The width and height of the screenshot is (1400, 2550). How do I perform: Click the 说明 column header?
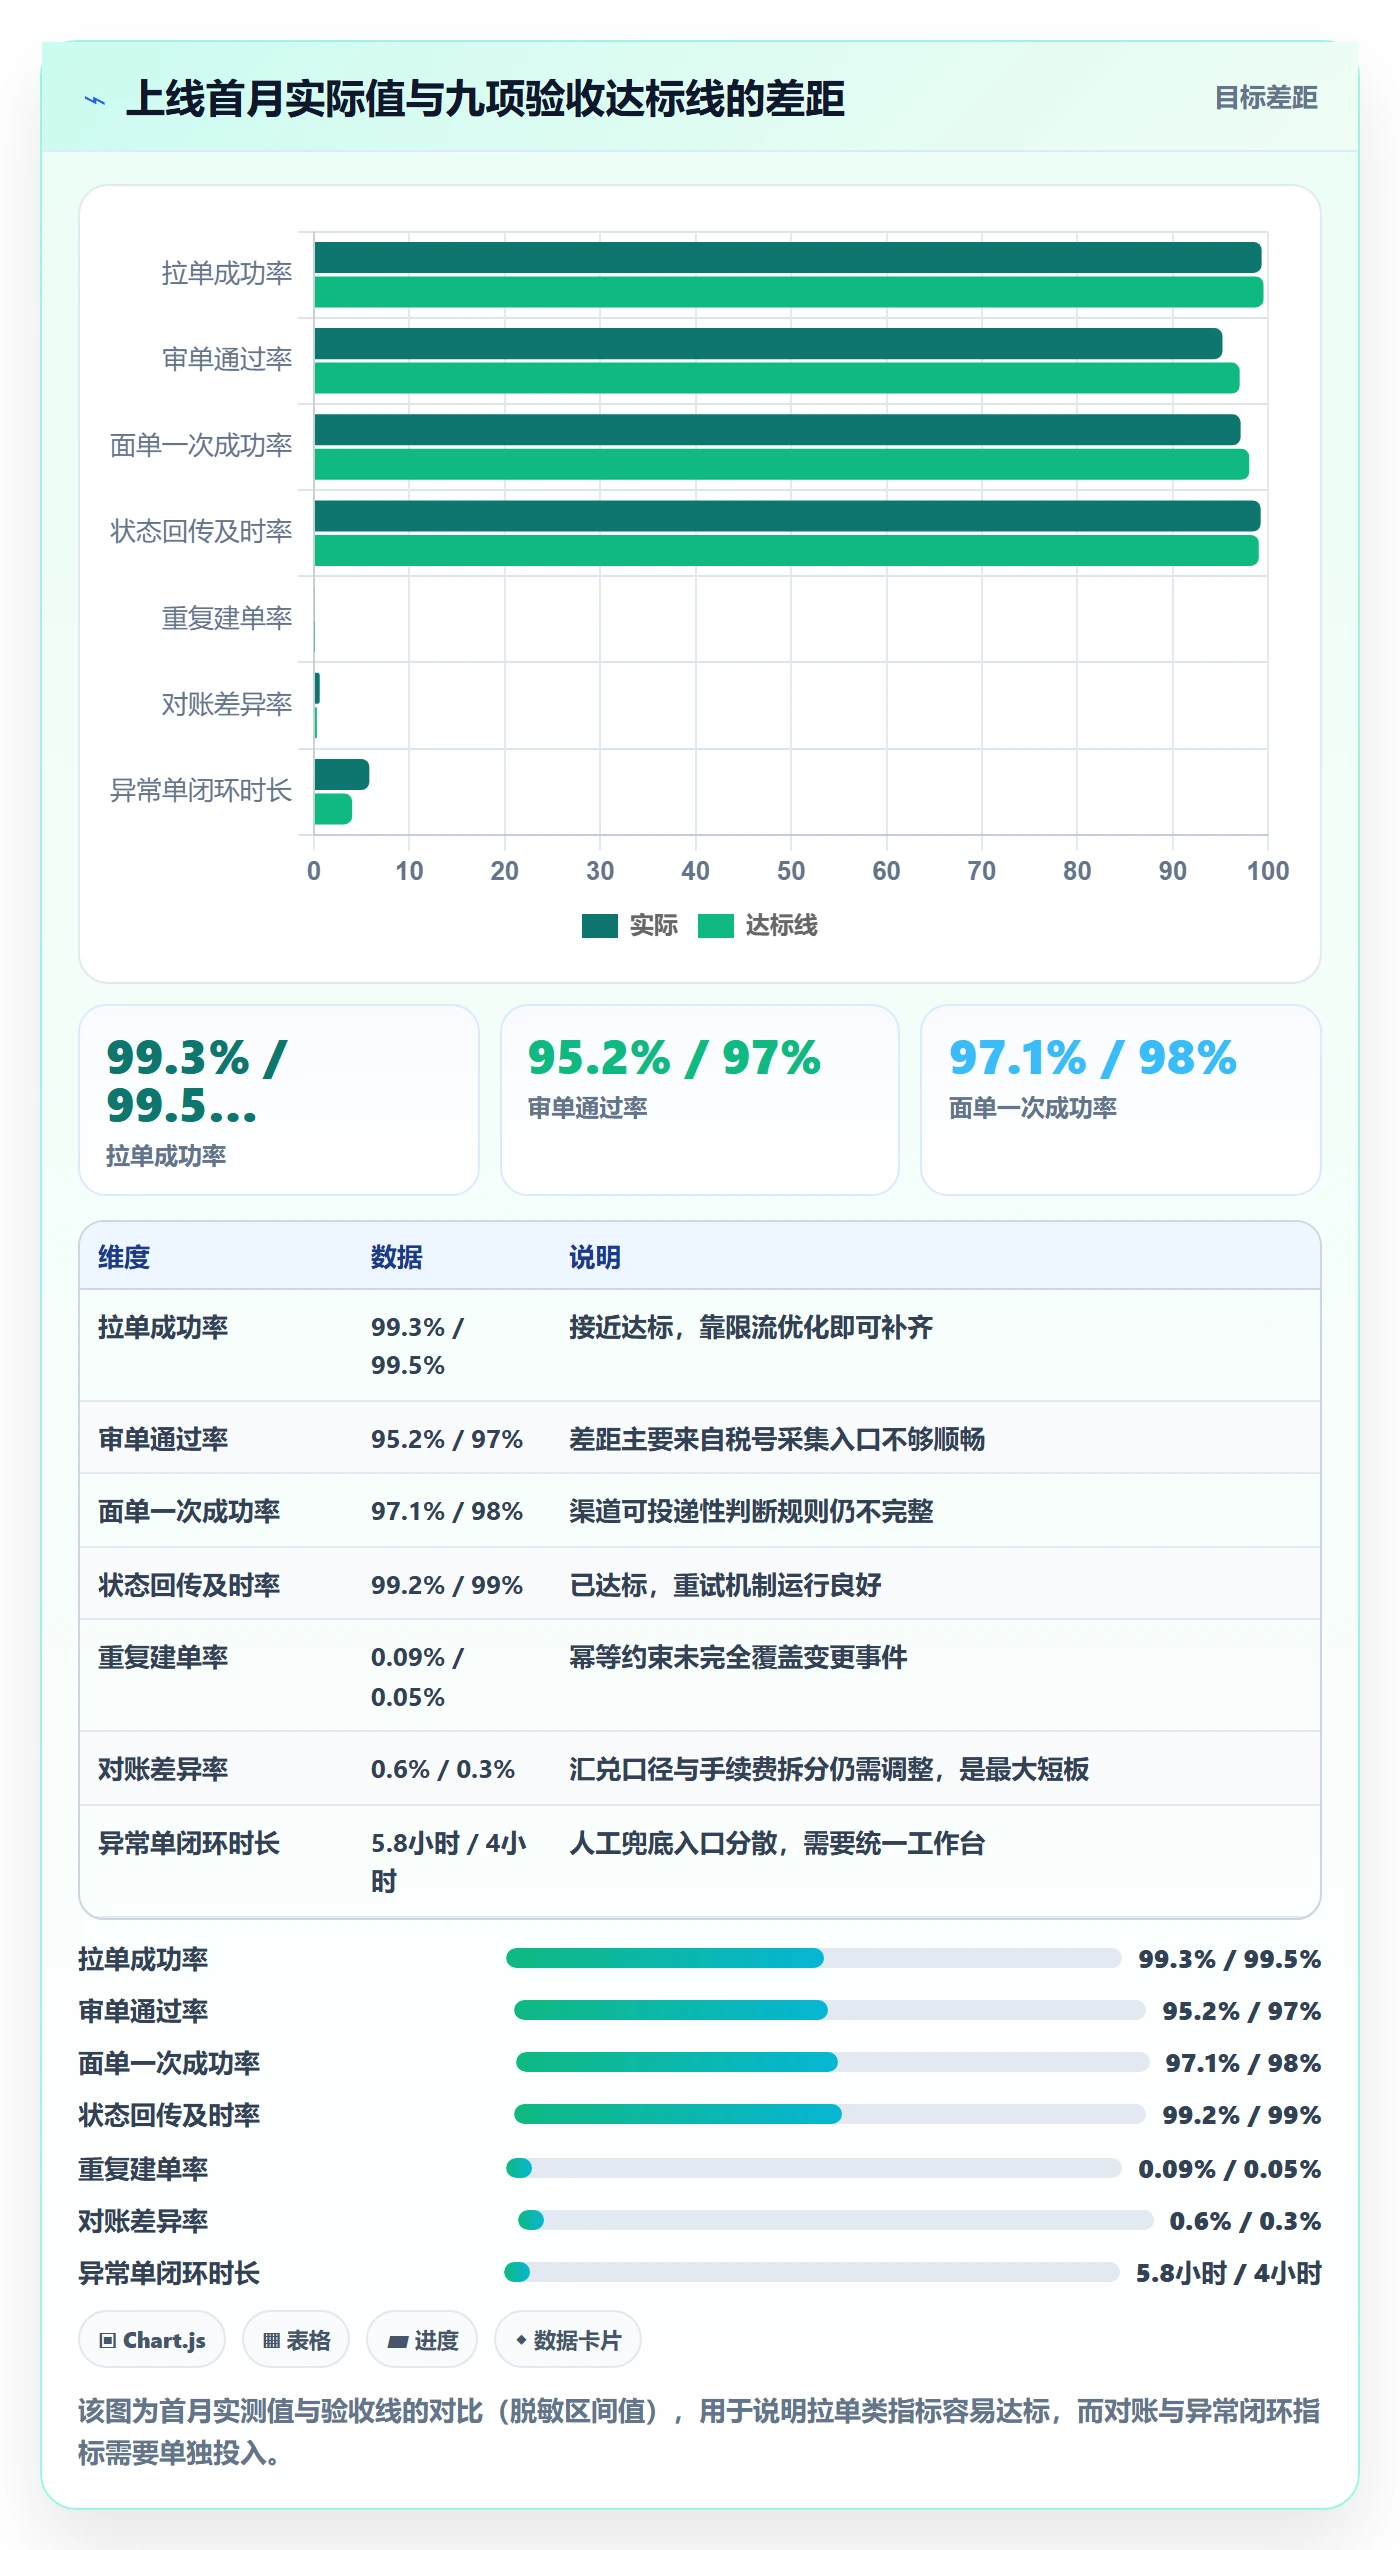pyautogui.click(x=595, y=1257)
